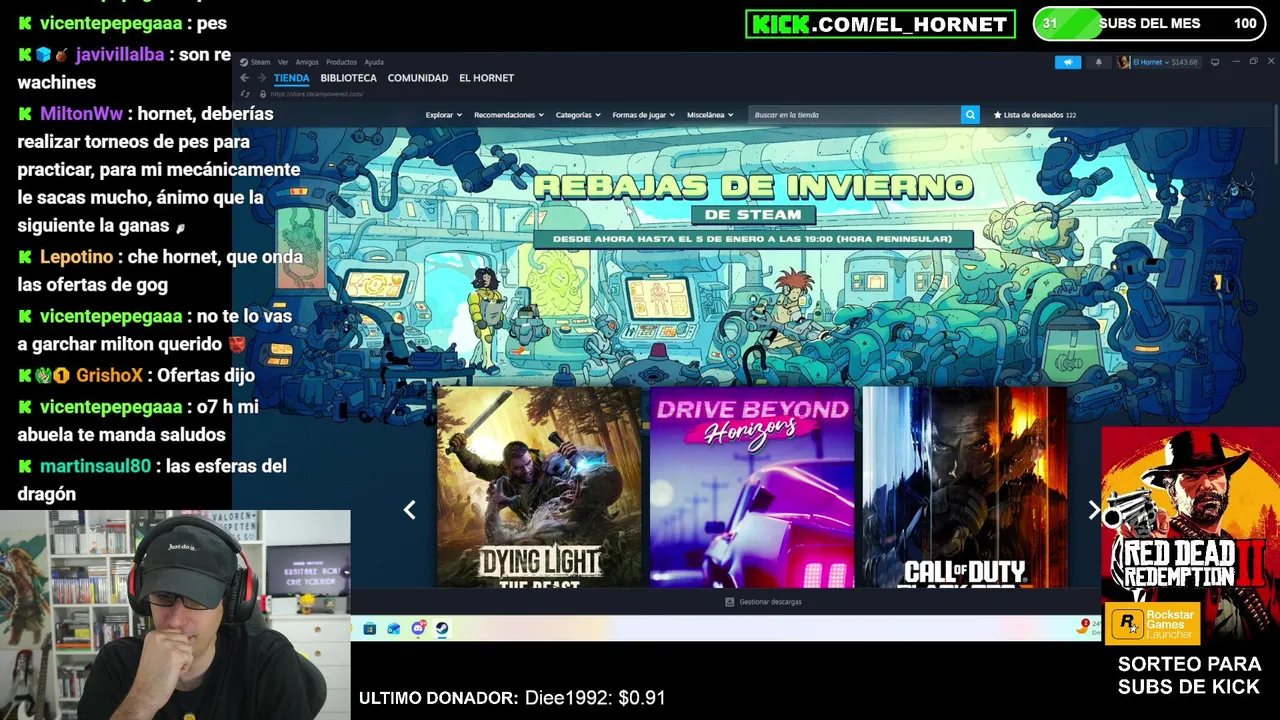The height and width of the screenshot is (720, 1280).
Task: Open the Amigos menu
Action: 307,62
